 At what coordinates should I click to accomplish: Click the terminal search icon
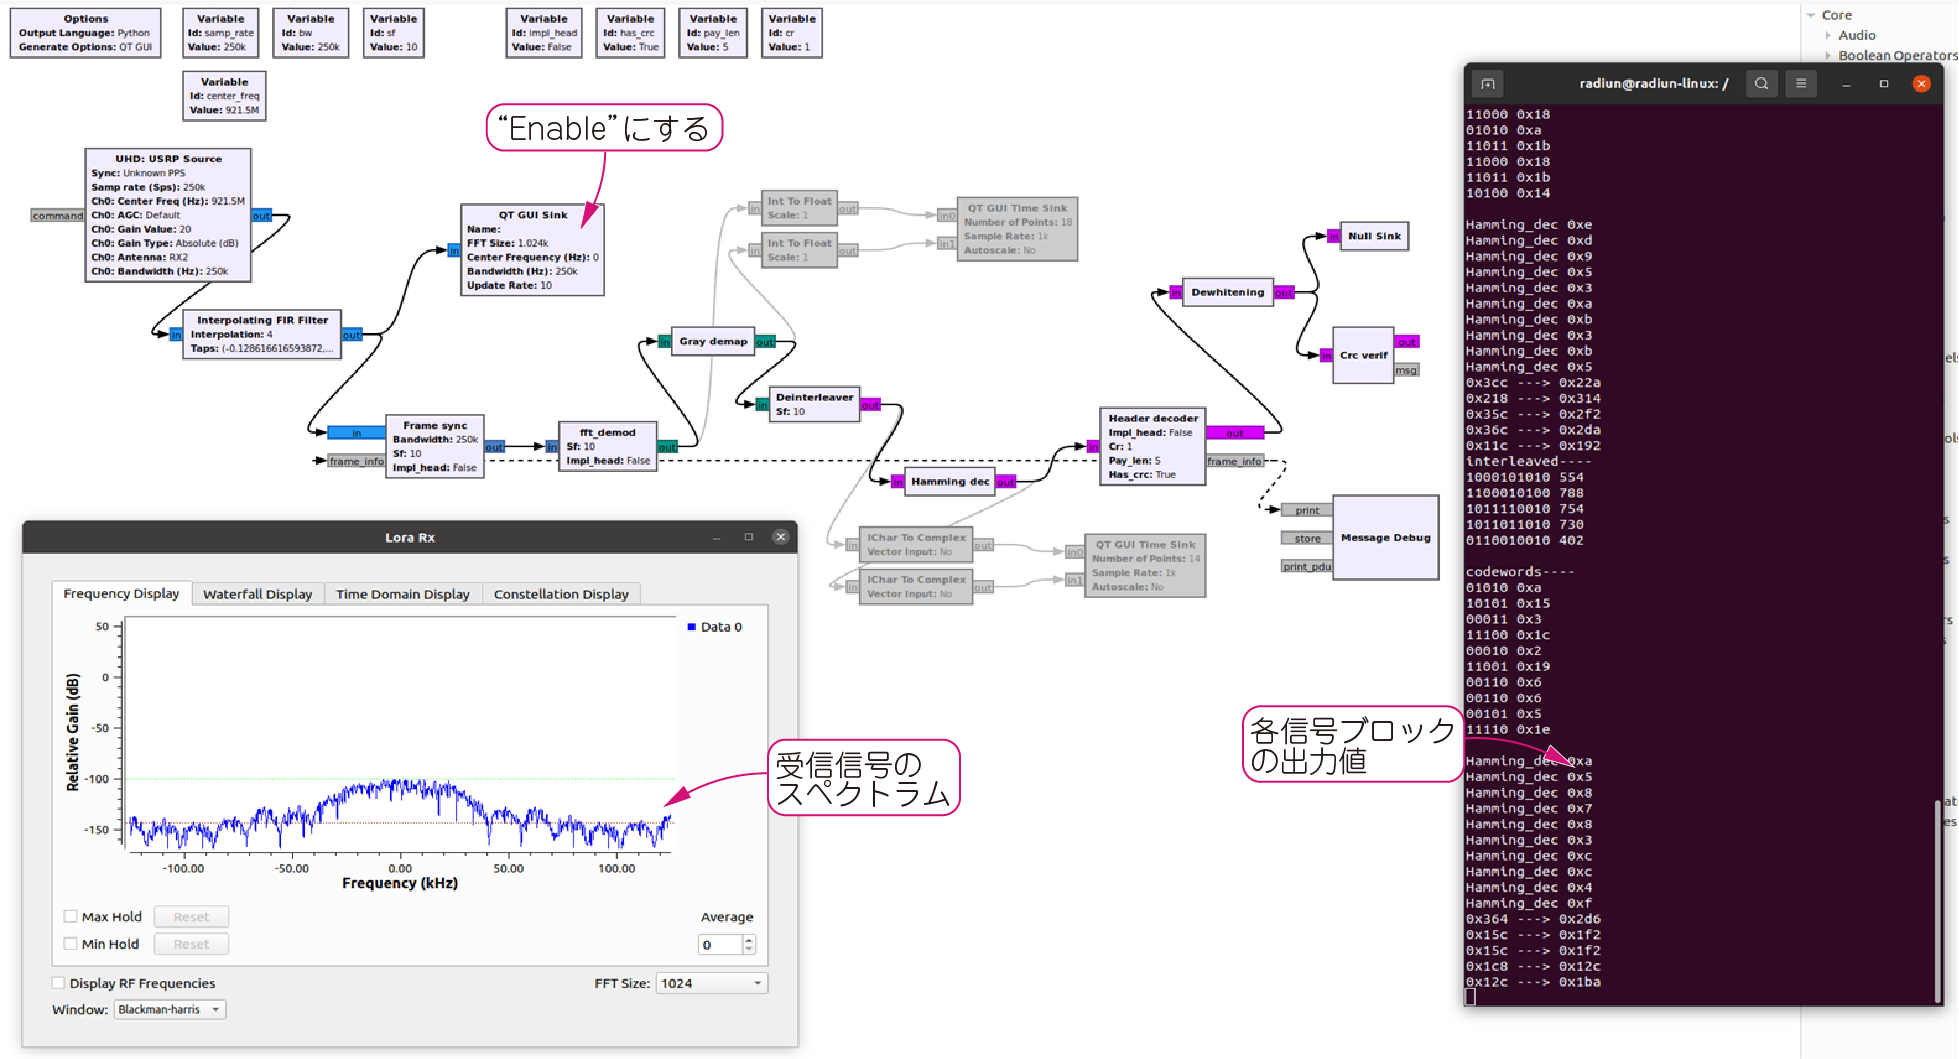tap(1761, 84)
